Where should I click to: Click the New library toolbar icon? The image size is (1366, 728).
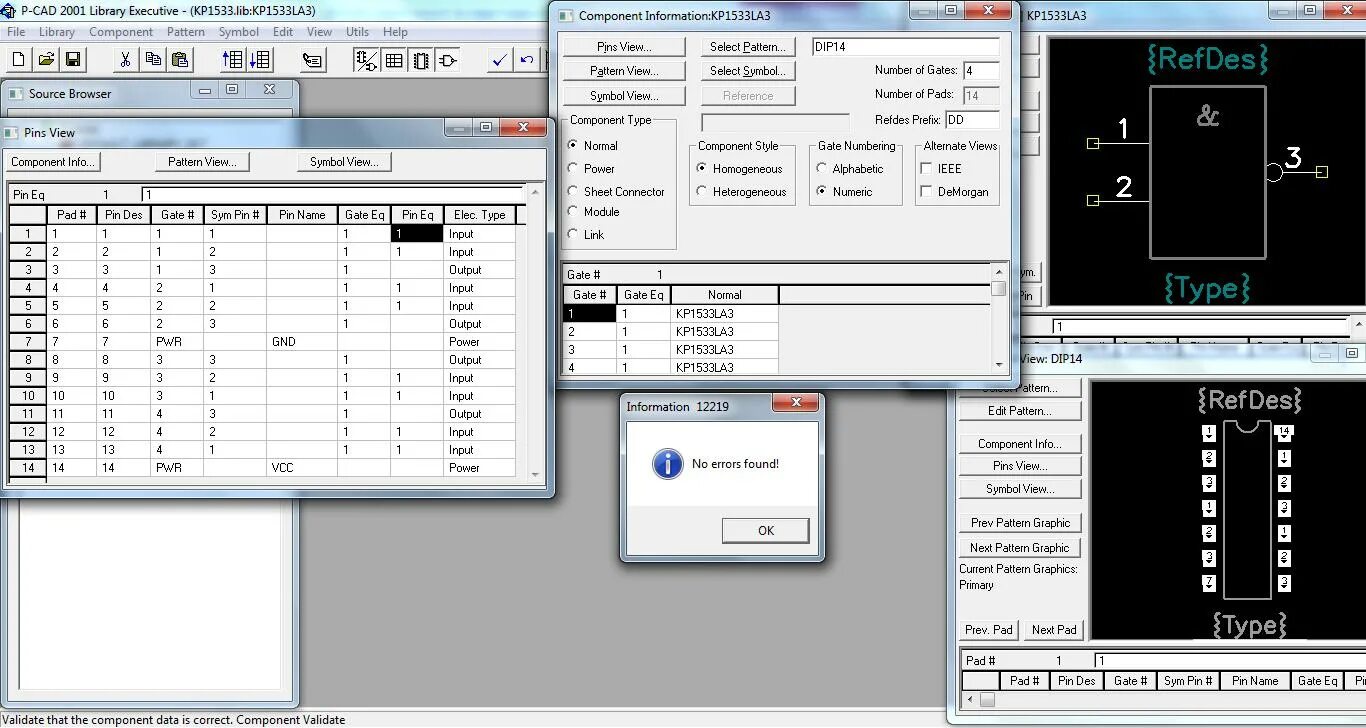20,60
